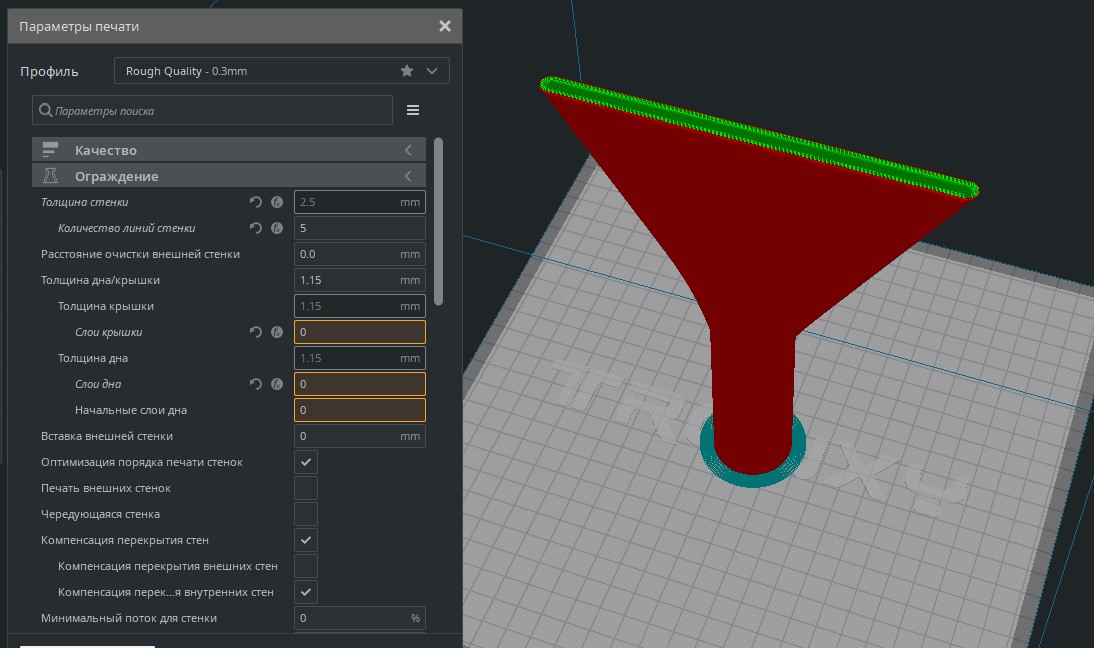Disable Оптимизация порядка печати стенок checkbox
The image size is (1094, 648).
pos(306,462)
